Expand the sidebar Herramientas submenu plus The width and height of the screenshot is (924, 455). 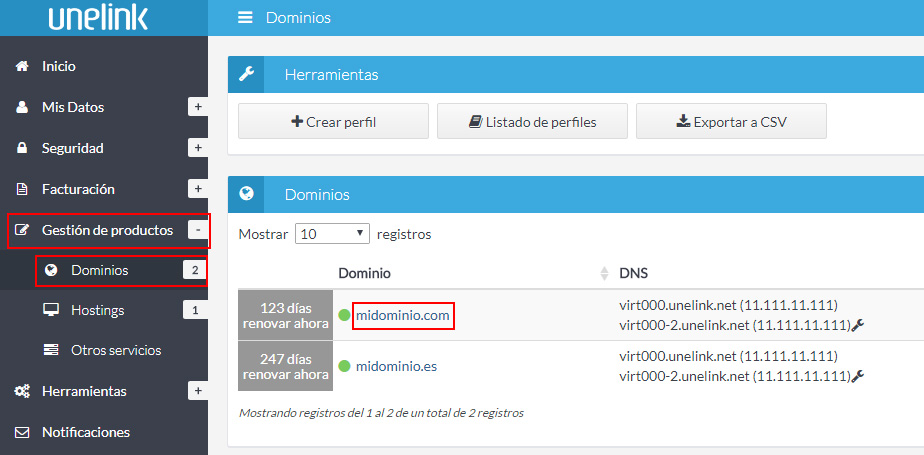198,391
